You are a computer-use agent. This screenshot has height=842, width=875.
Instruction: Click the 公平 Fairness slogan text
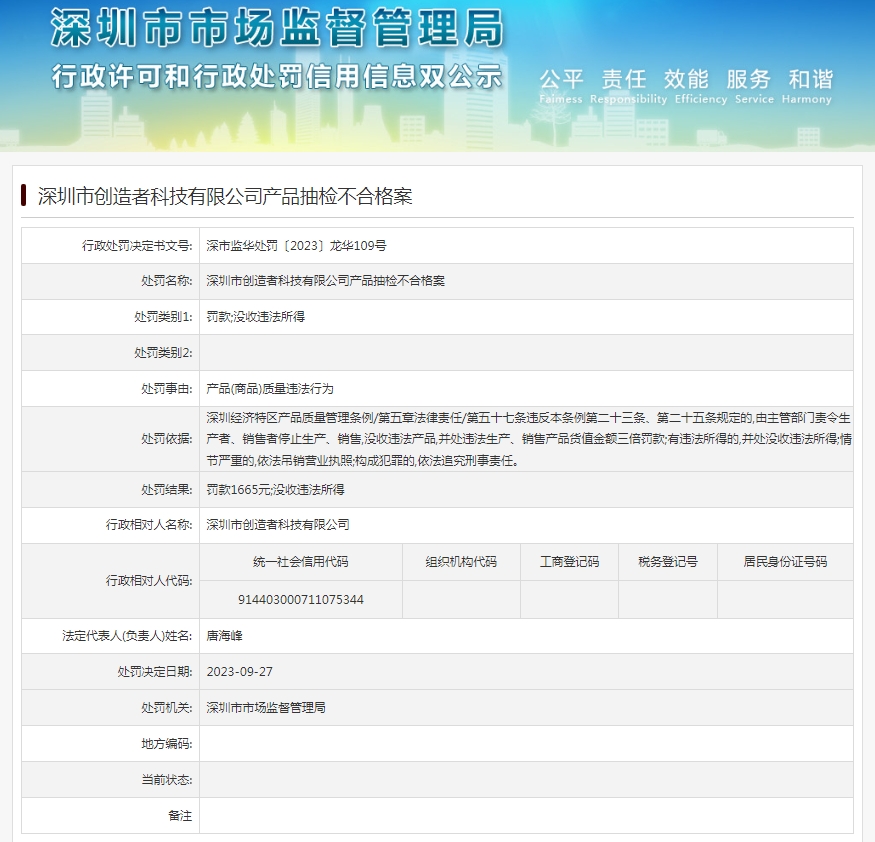click(x=561, y=86)
